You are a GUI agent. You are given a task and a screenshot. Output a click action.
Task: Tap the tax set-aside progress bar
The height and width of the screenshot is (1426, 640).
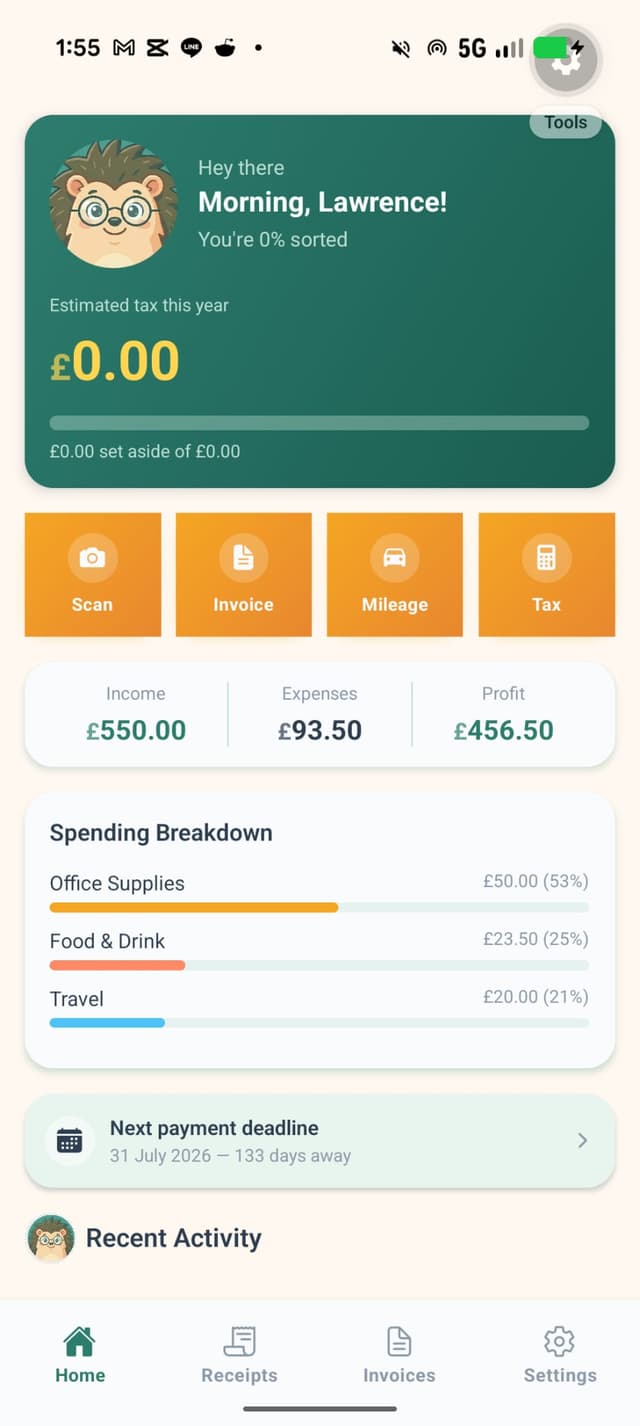318,422
